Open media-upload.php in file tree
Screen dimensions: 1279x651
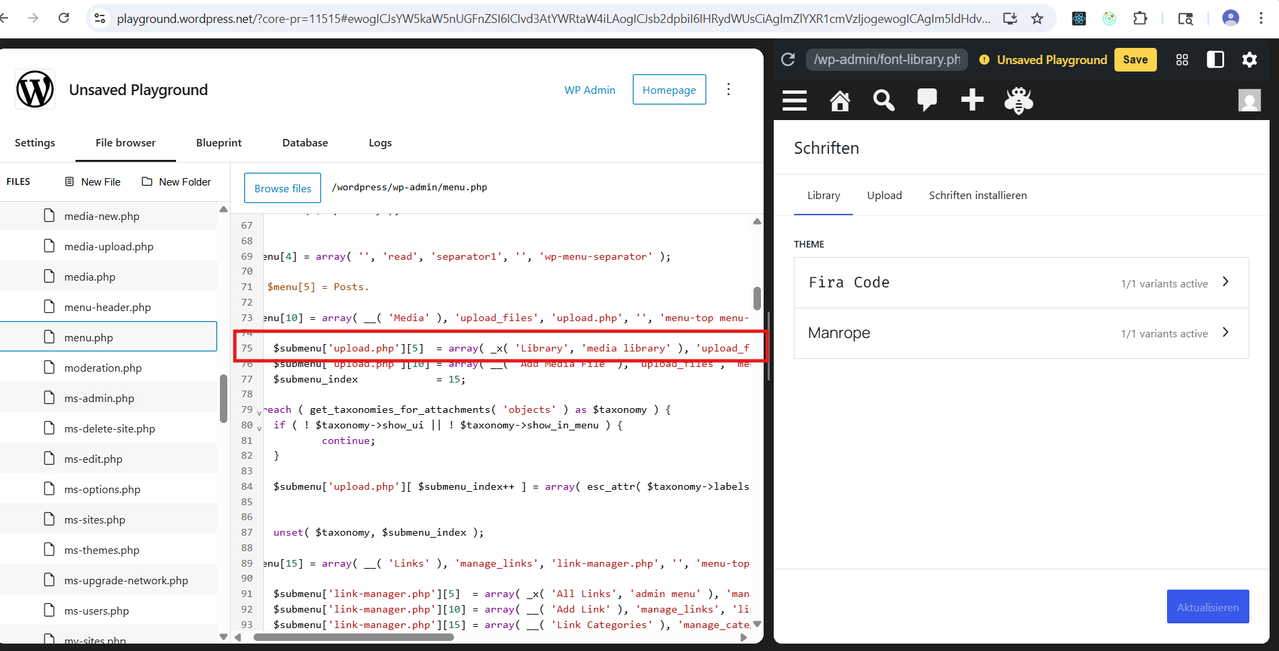click(108, 246)
